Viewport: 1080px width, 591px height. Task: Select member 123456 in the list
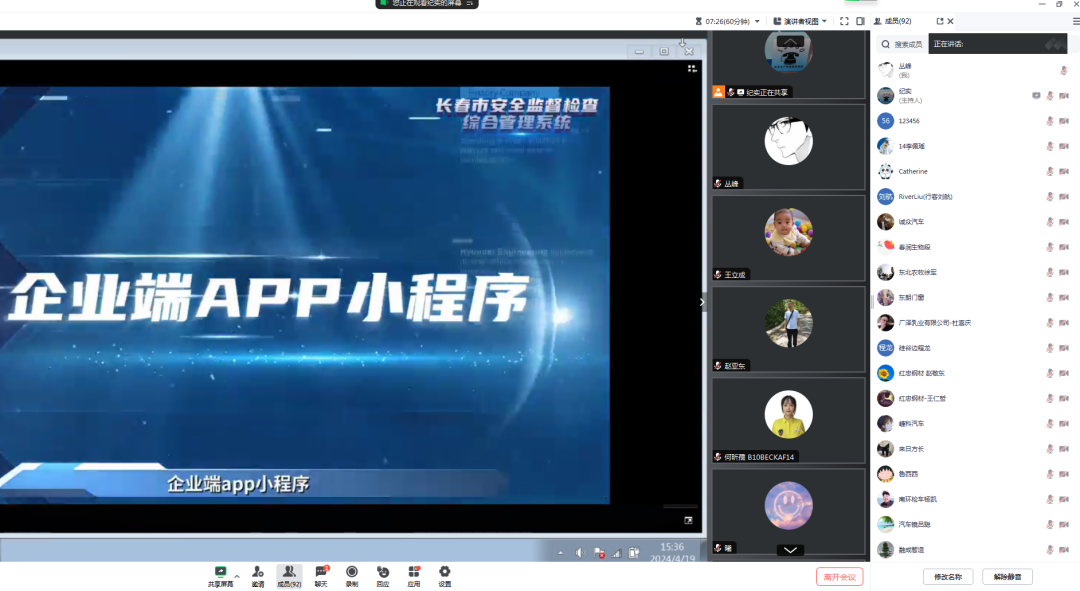pyautogui.click(x=973, y=121)
